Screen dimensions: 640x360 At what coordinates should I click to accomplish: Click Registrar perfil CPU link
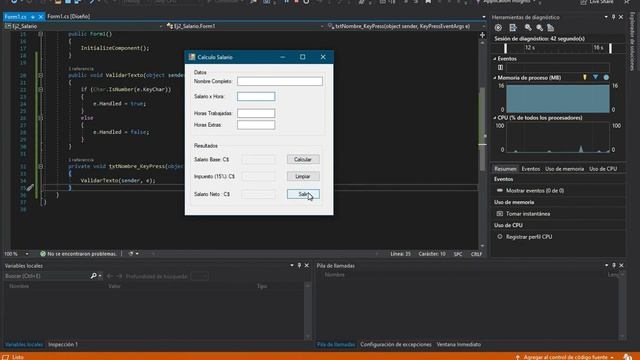coord(529,237)
